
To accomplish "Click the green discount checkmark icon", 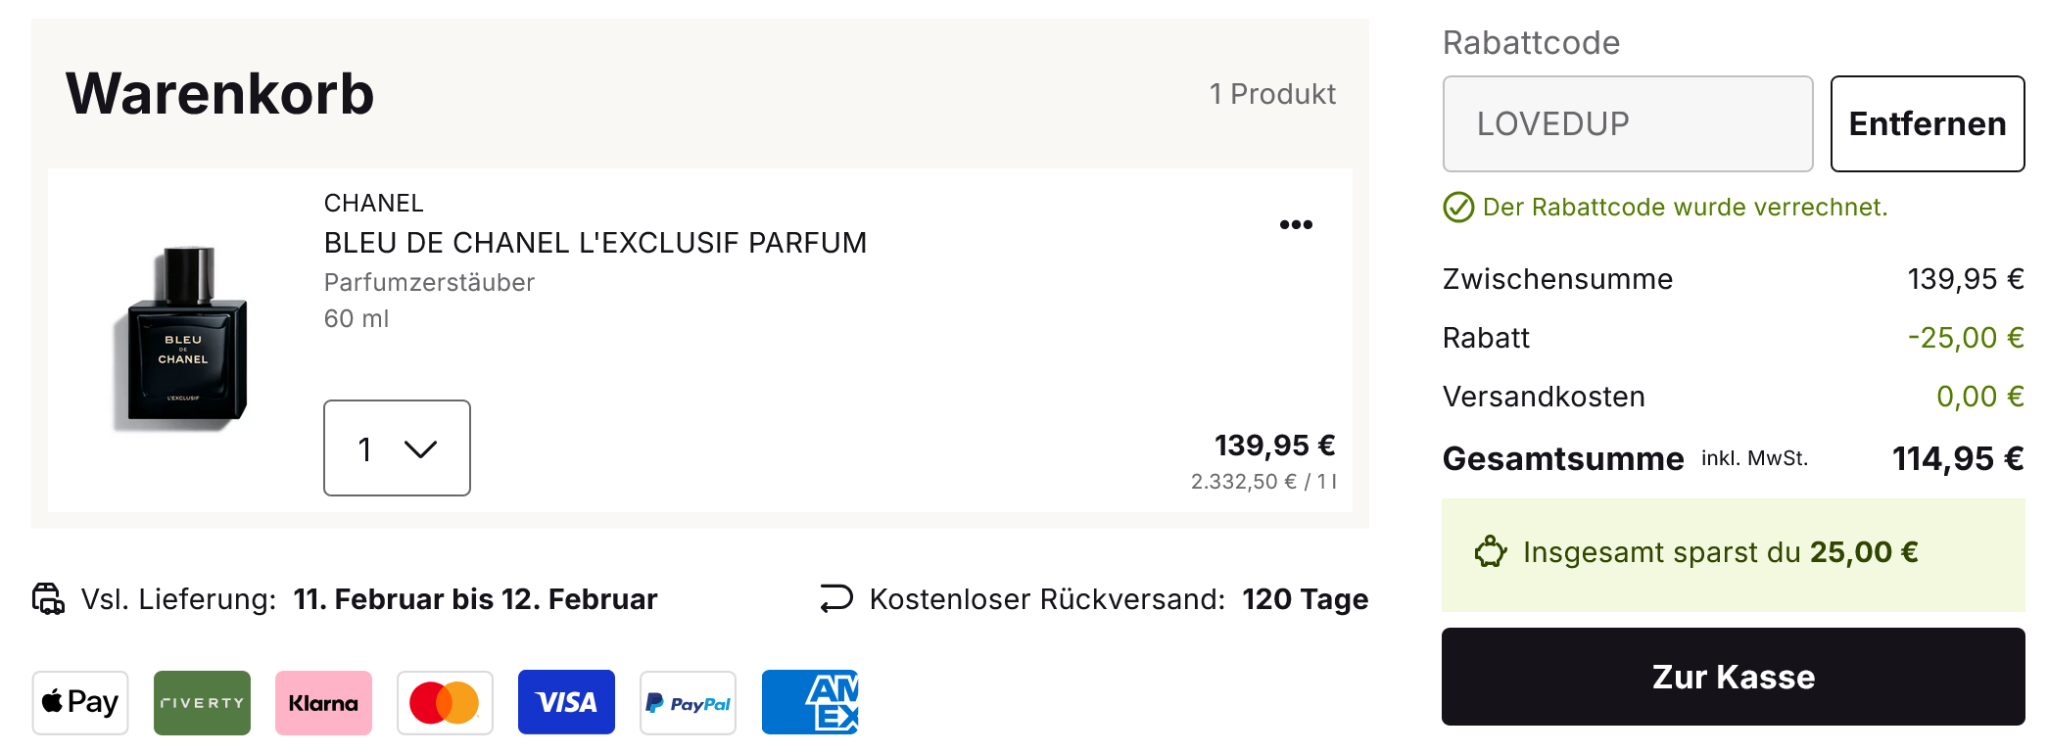I will pyautogui.click(x=1458, y=207).
